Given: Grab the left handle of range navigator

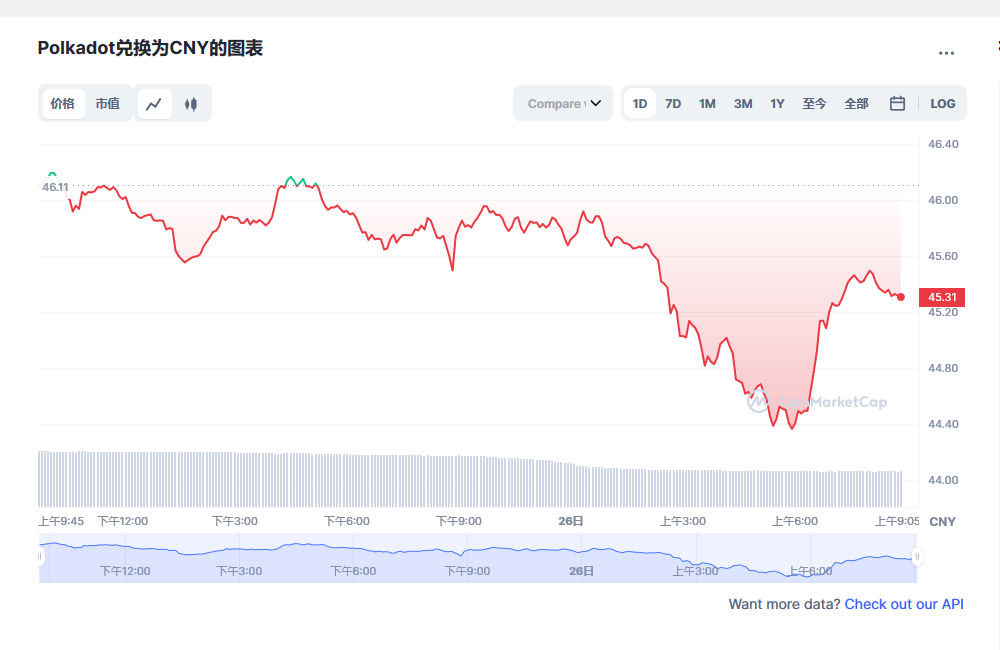Looking at the screenshot, I should [x=40, y=557].
